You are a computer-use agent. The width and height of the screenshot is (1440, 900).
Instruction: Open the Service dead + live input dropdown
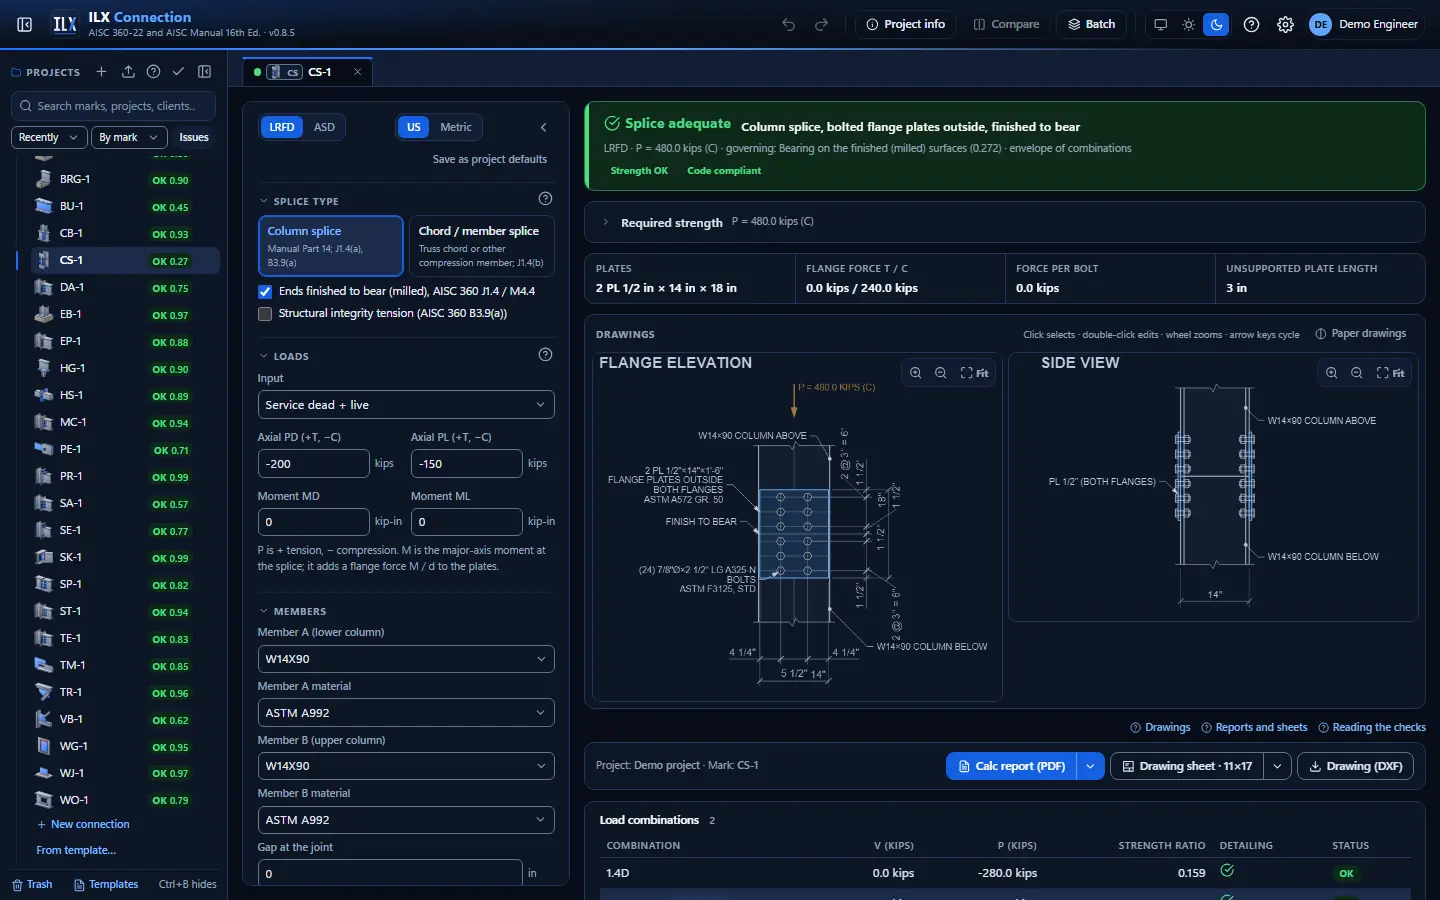coord(406,405)
